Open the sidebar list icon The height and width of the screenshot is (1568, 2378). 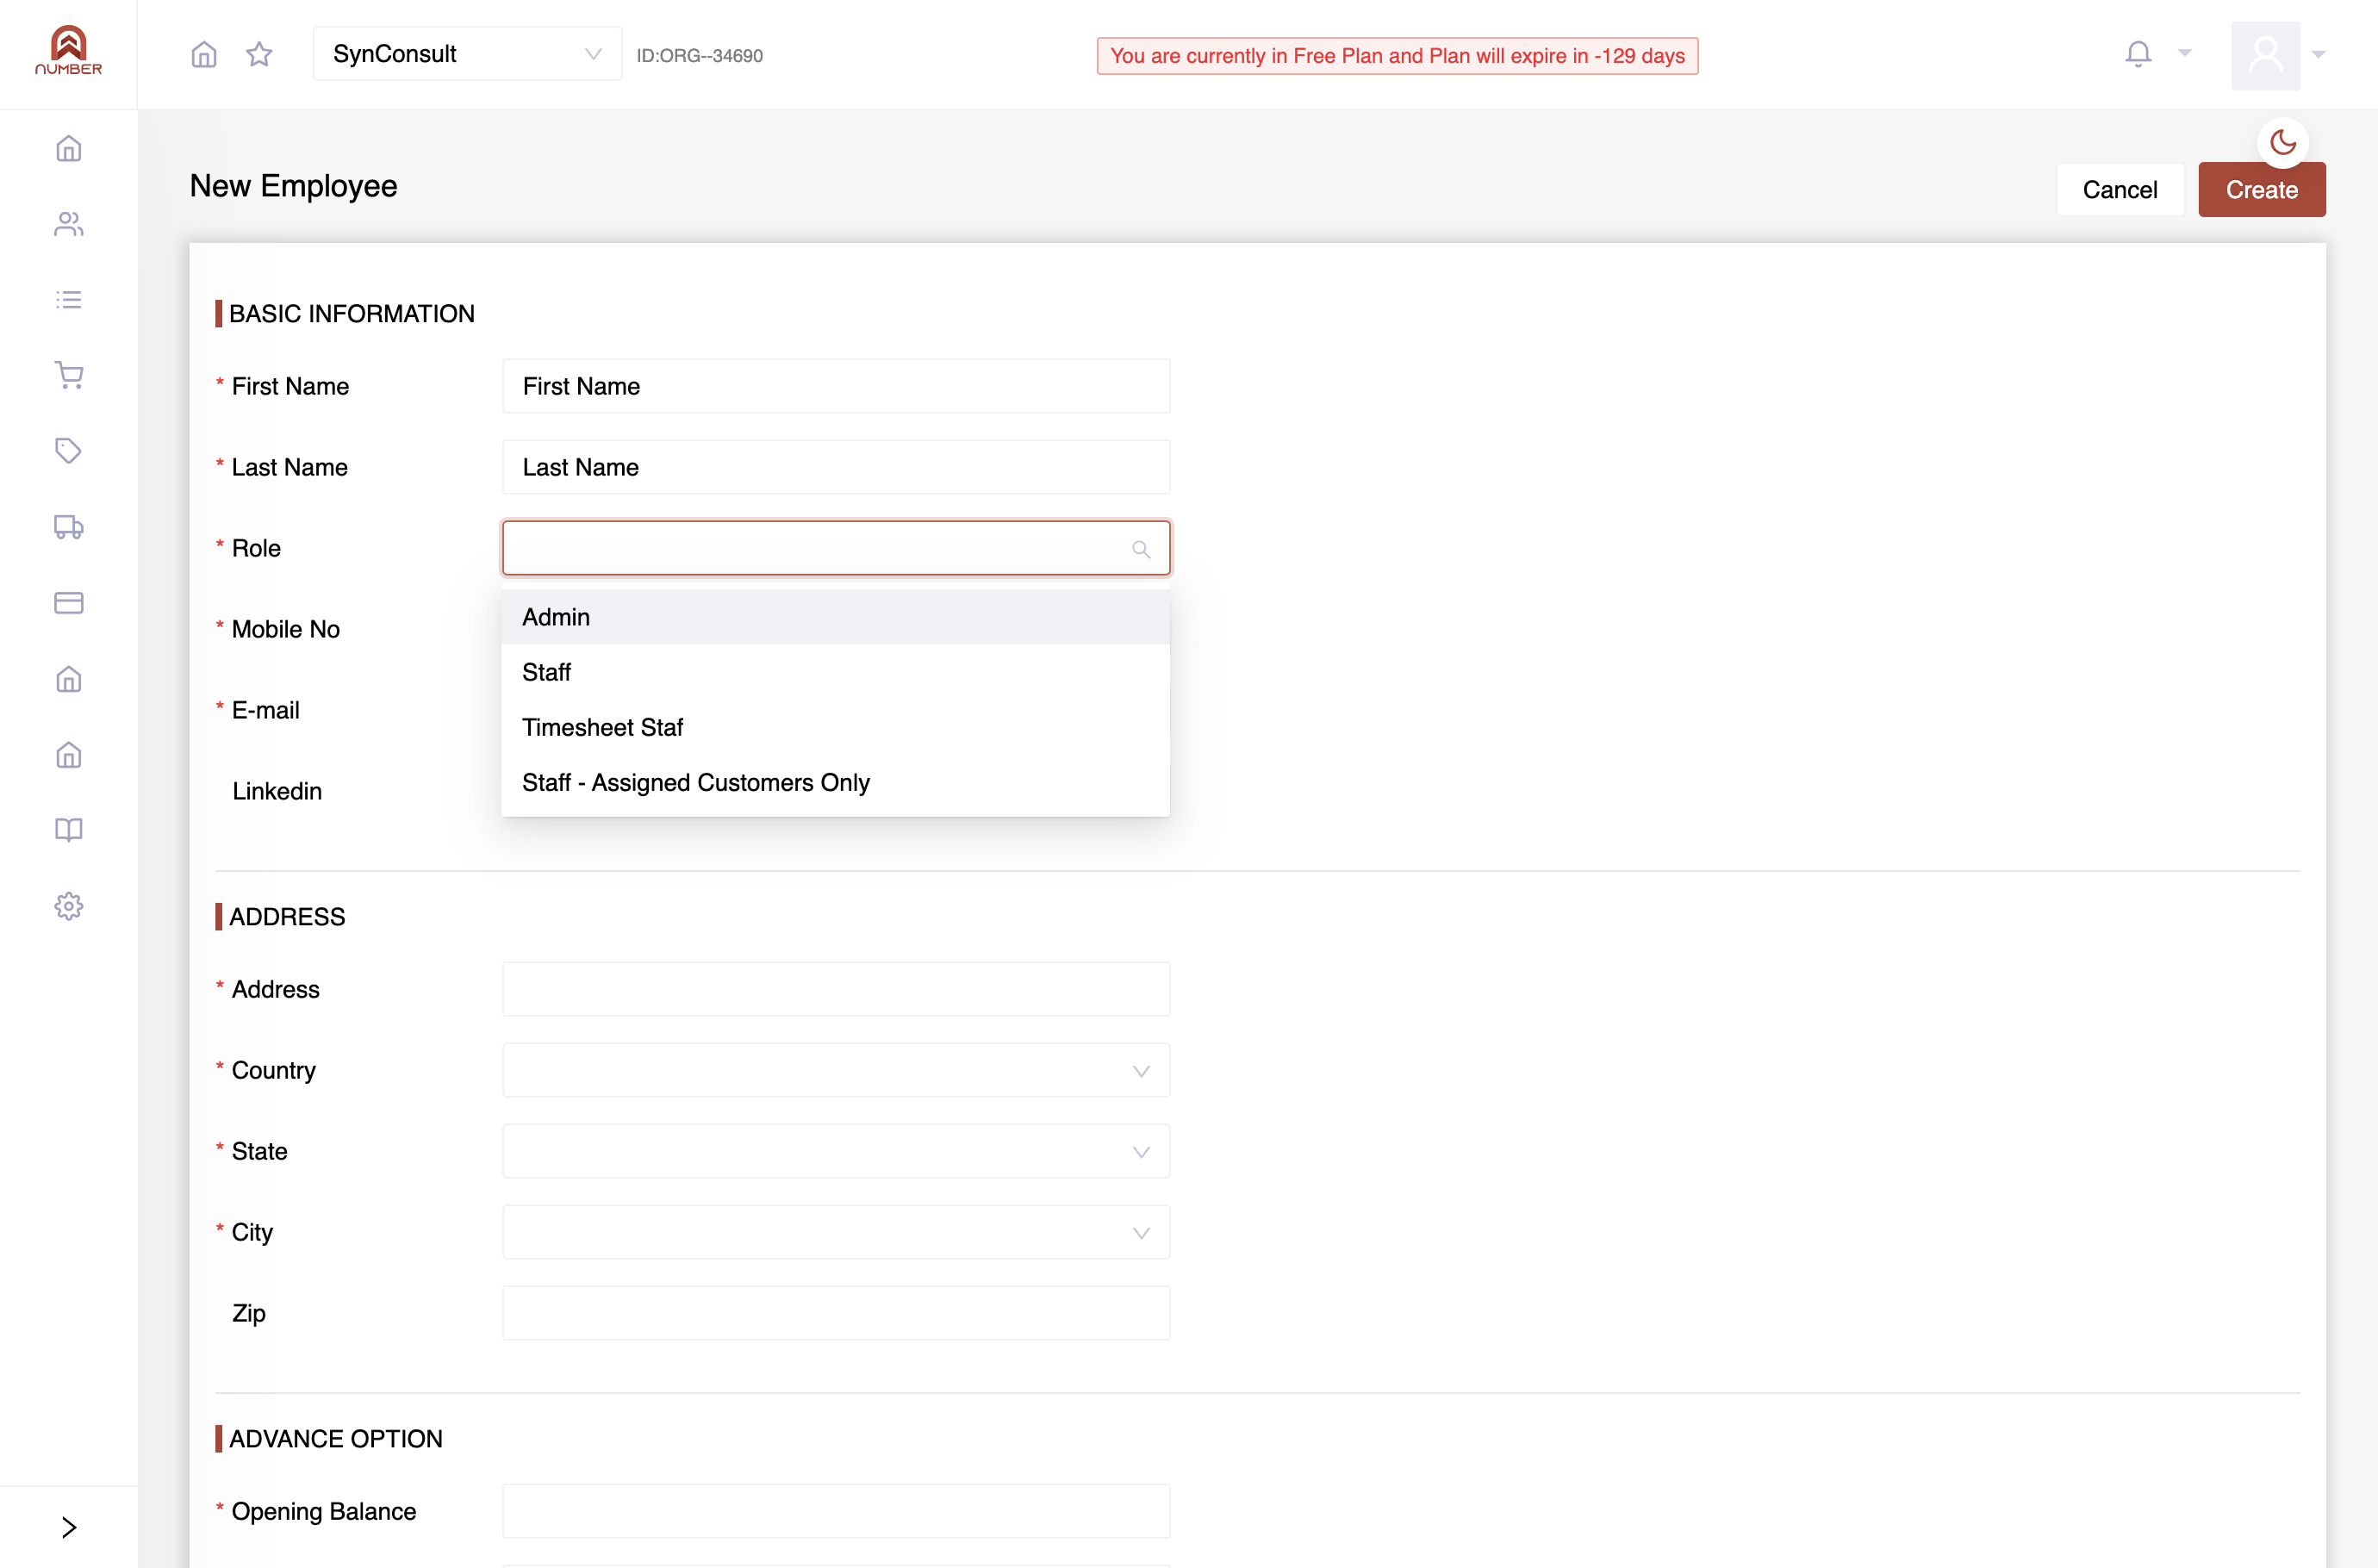pyautogui.click(x=69, y=300)
